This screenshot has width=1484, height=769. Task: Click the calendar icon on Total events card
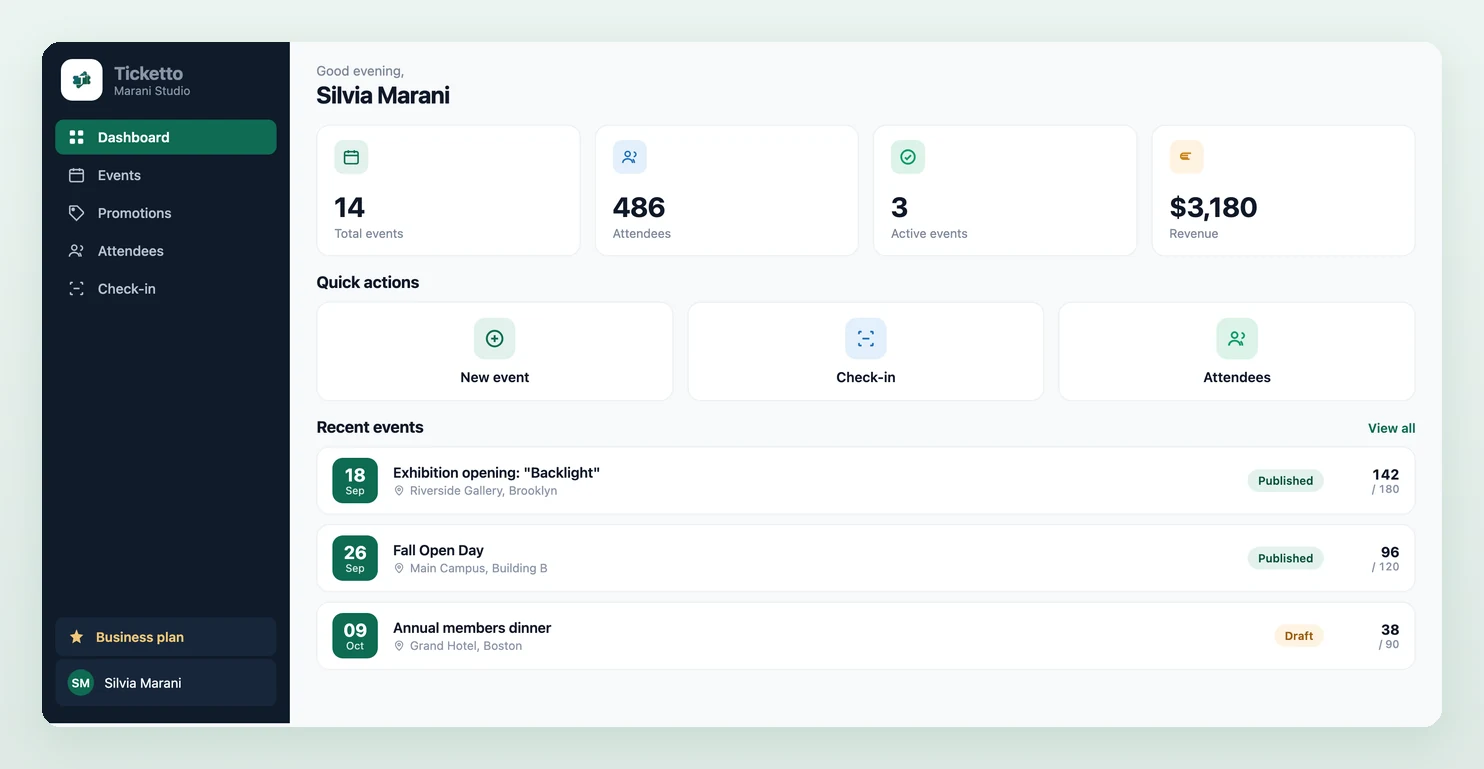[351, 157]
